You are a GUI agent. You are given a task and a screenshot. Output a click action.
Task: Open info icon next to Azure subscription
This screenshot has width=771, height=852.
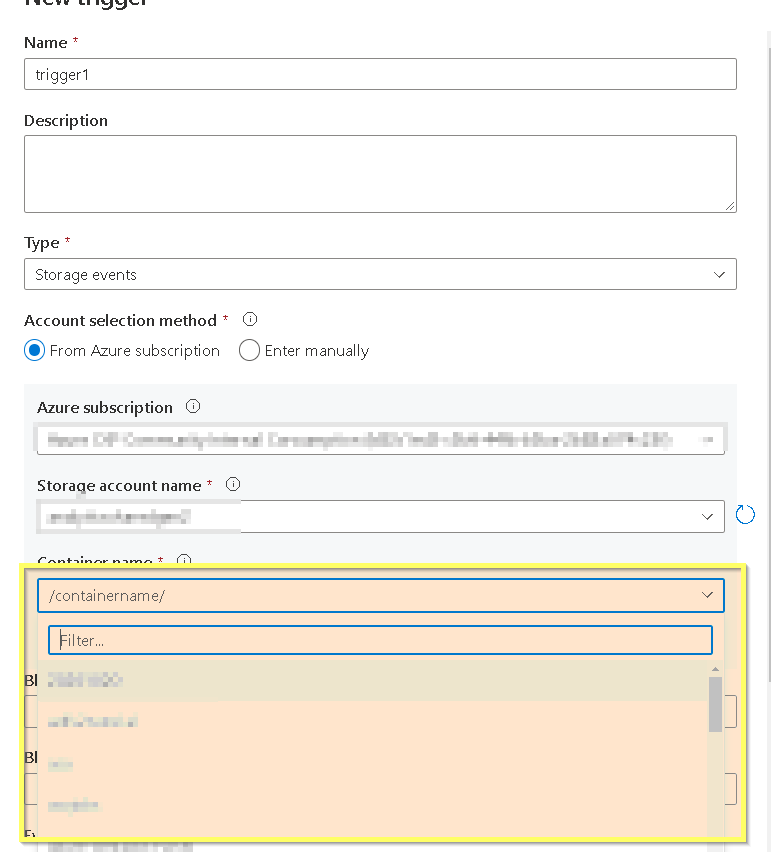coord(193,406)
